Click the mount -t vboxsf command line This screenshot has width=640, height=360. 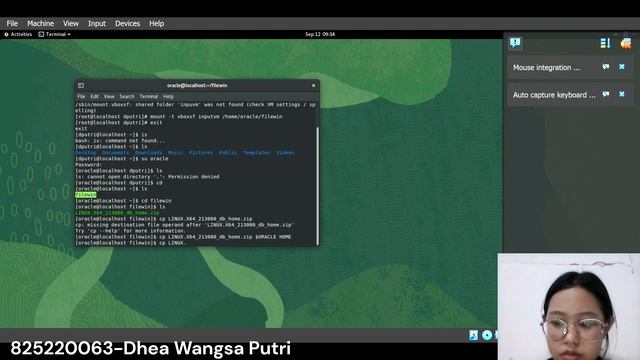click(179, 117)
